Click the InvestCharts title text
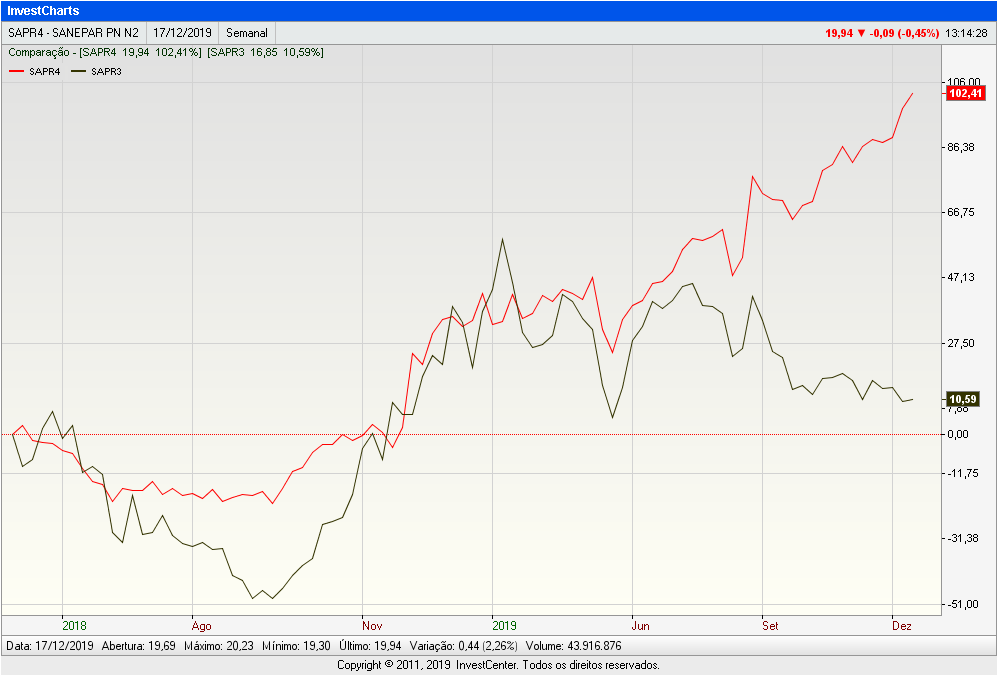Viewport: 998px width, 676px height. tap(43, 11)
